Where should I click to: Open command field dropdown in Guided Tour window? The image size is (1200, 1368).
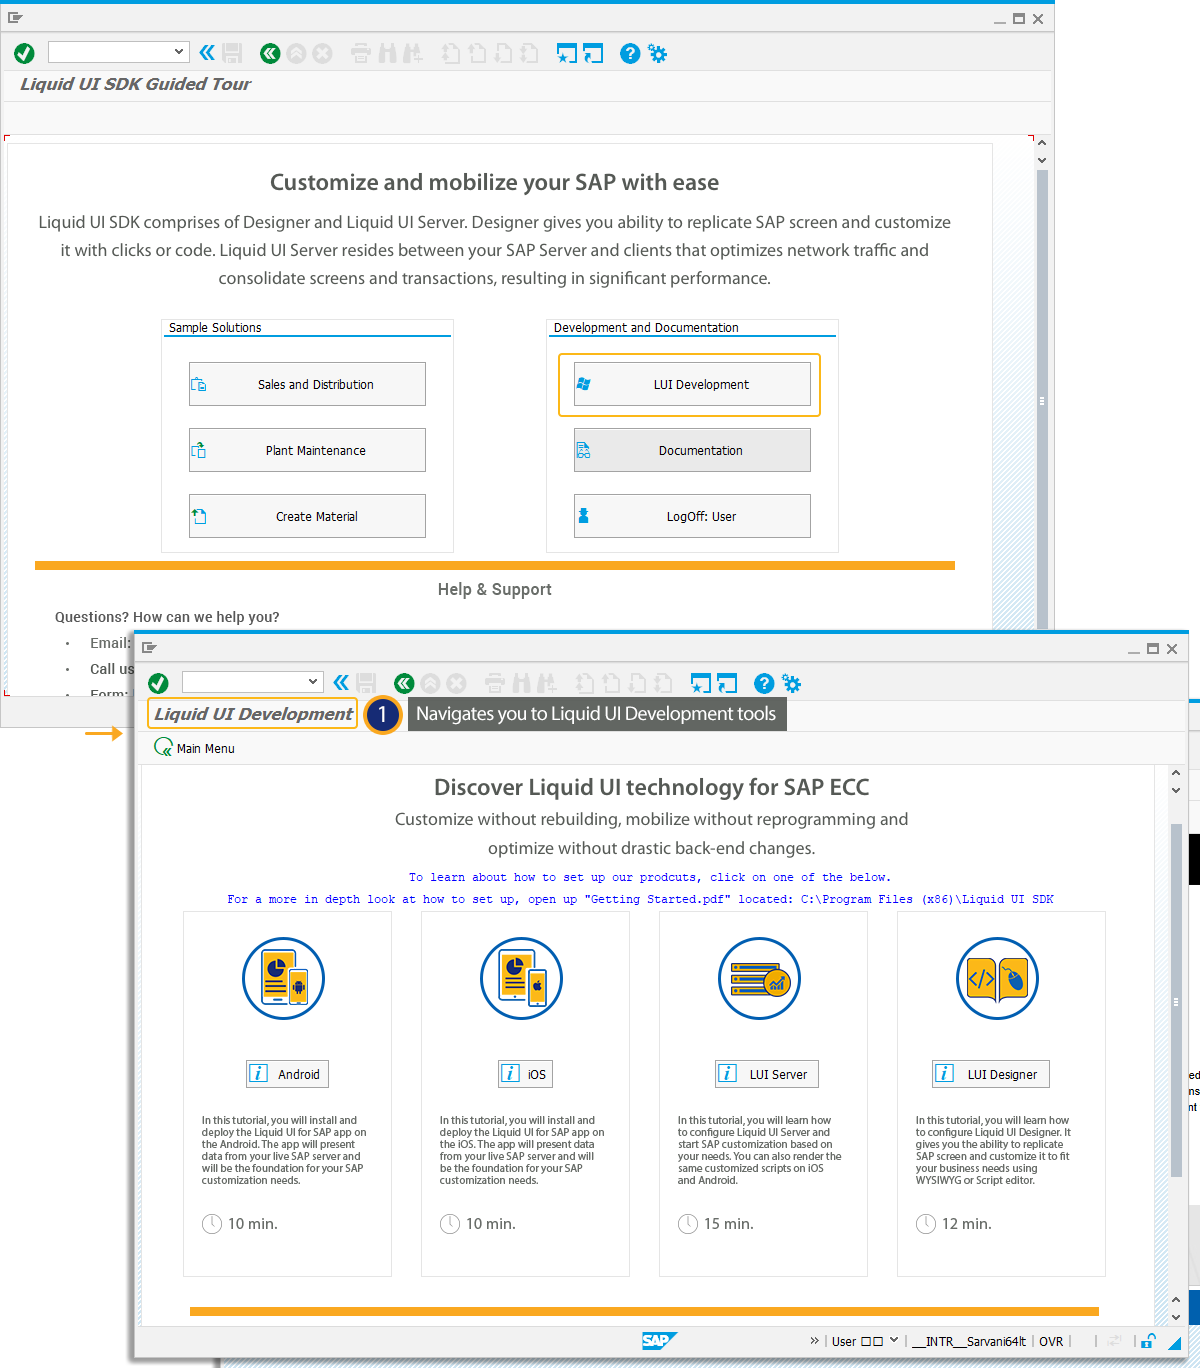pos(179,51)
